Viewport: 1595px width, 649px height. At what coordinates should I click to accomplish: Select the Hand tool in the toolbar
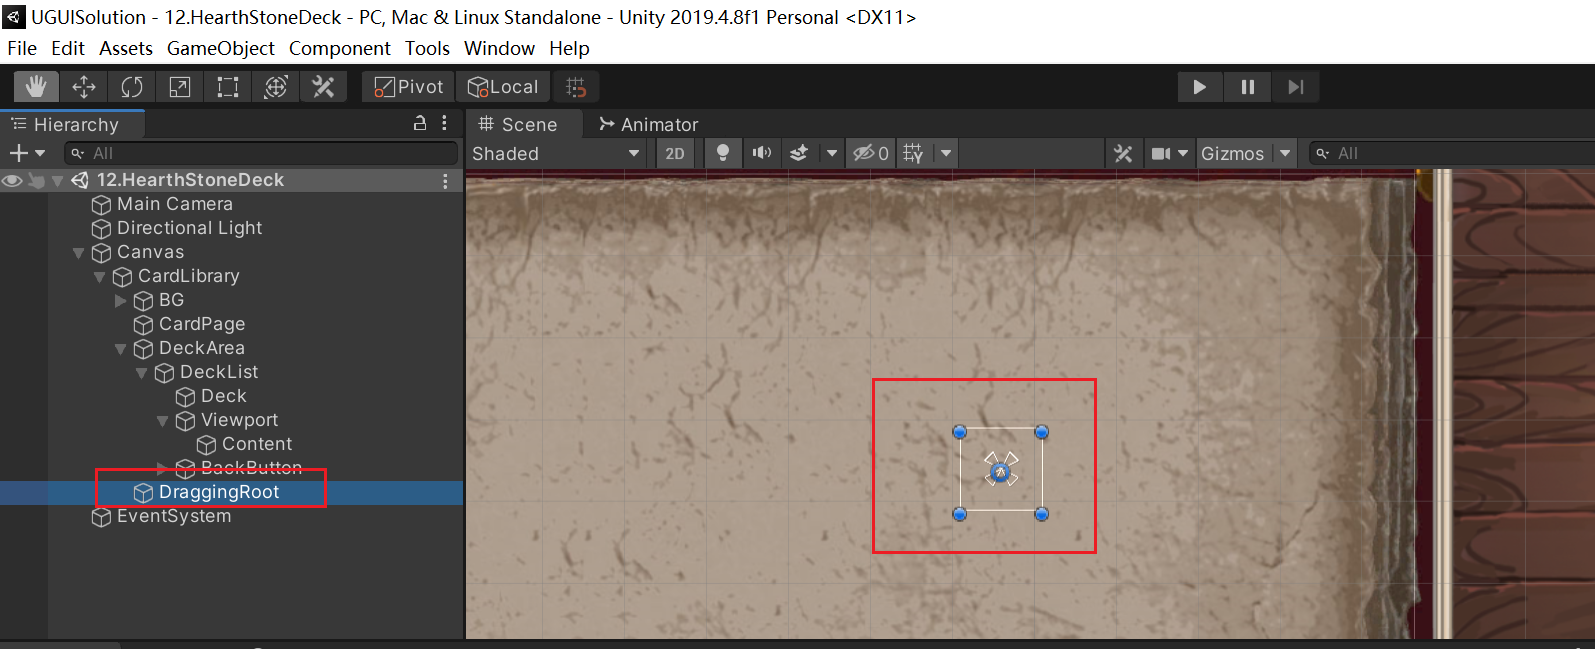pos(36,87)
